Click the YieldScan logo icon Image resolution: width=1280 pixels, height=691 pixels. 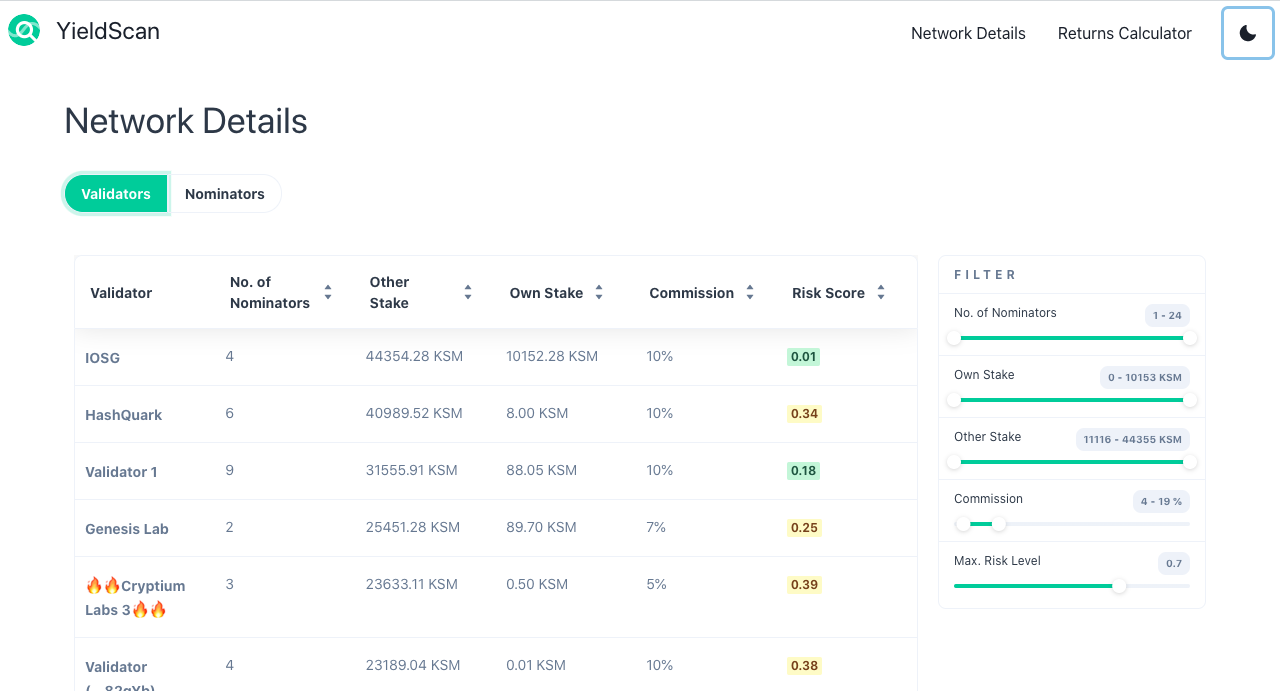[x=24, y=31]
